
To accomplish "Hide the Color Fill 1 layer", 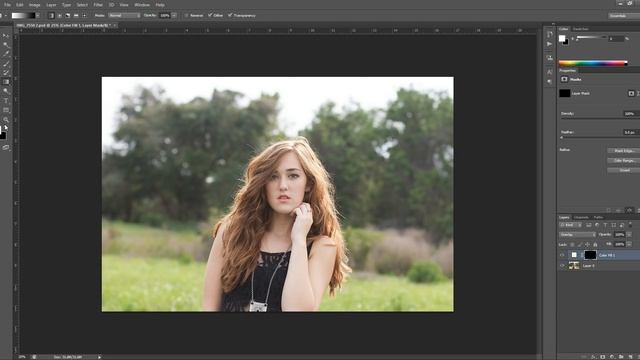I will click(562, 255).
